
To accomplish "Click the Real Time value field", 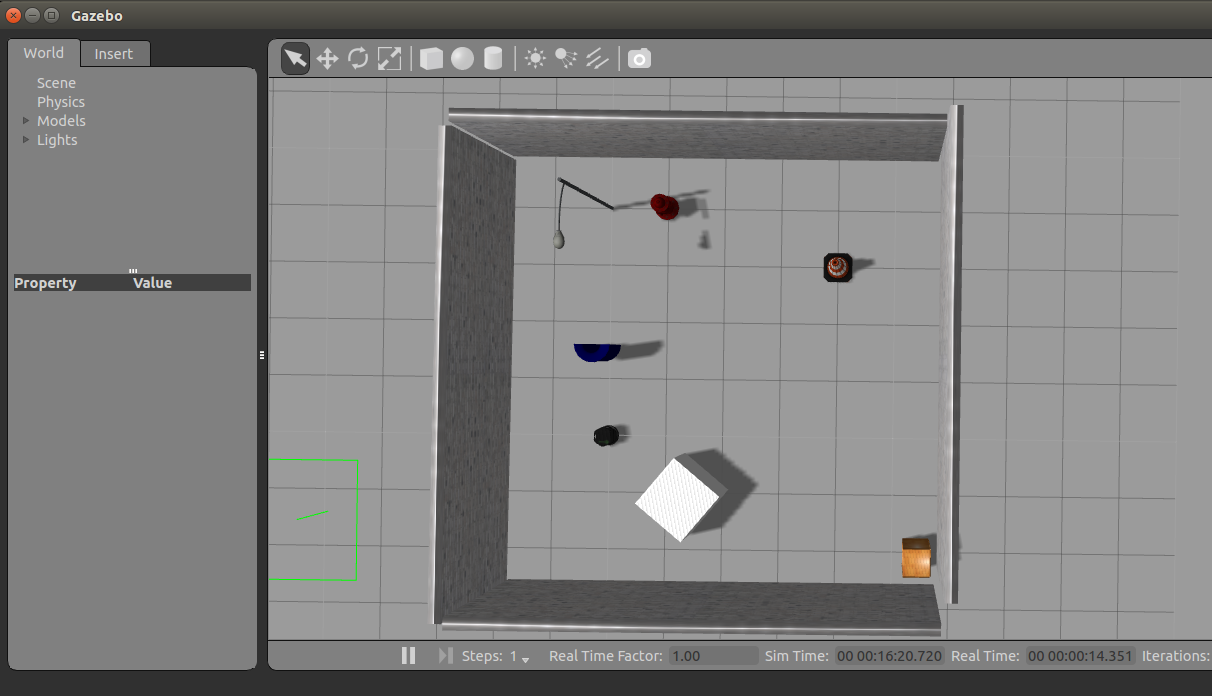I will pos(1080,656).
